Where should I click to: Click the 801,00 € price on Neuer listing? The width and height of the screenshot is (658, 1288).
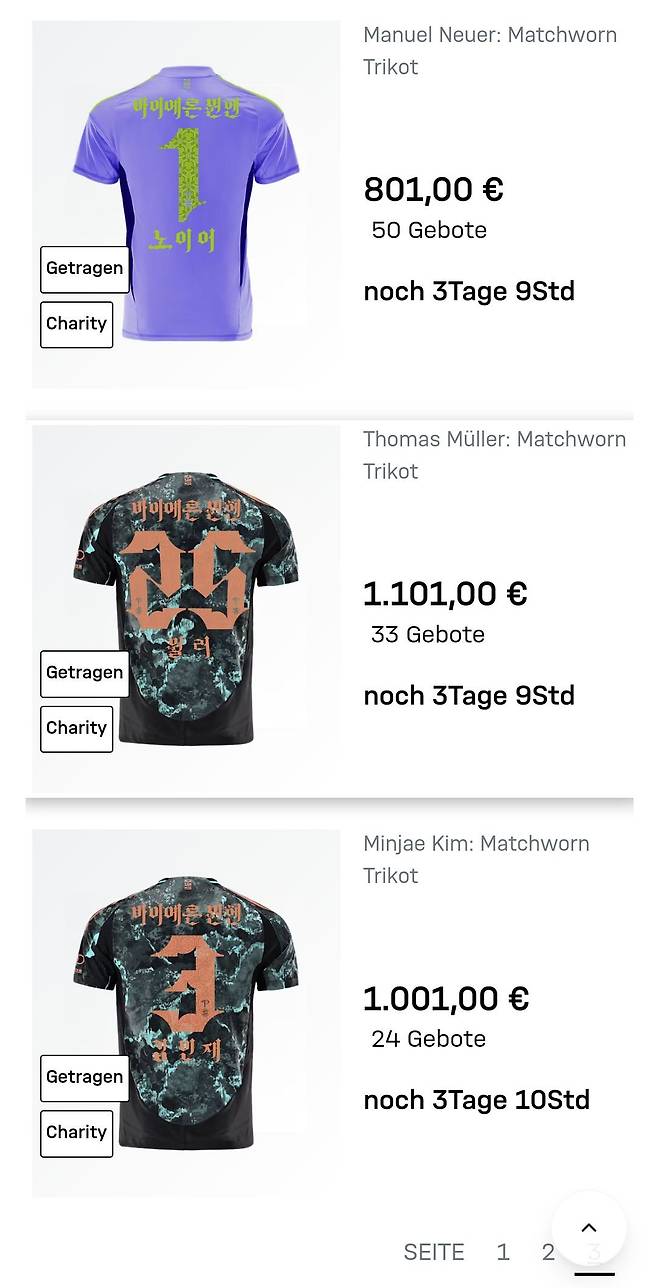[x=433, y=189]
